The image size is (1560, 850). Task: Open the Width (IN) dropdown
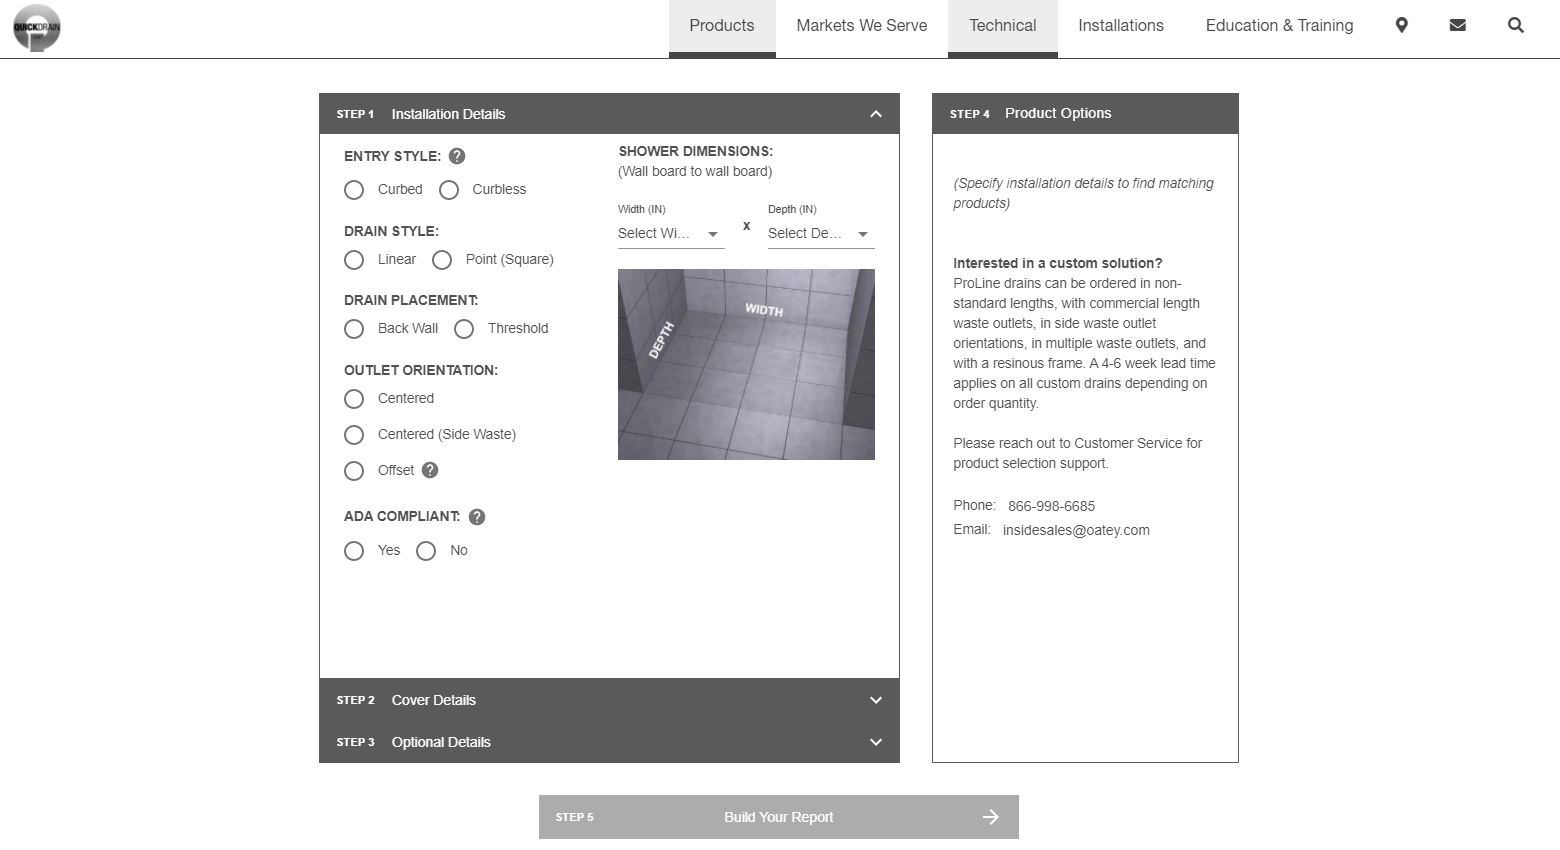click(671, 233)
